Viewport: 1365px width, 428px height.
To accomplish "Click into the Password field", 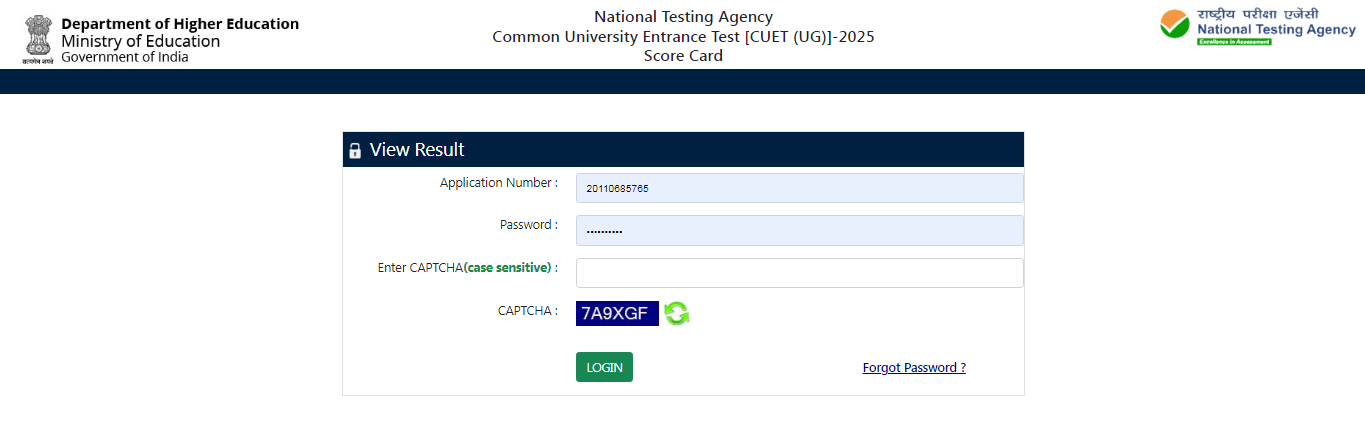I will tap(799, 230).
